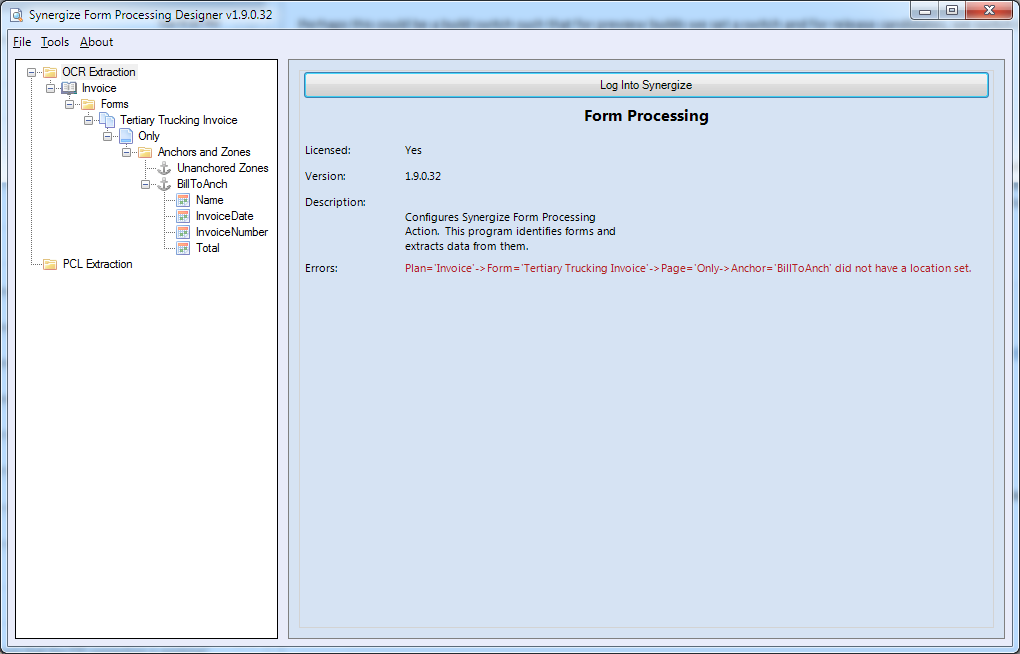Click the InvoiceDate zone icon

(x=183, y=216)
